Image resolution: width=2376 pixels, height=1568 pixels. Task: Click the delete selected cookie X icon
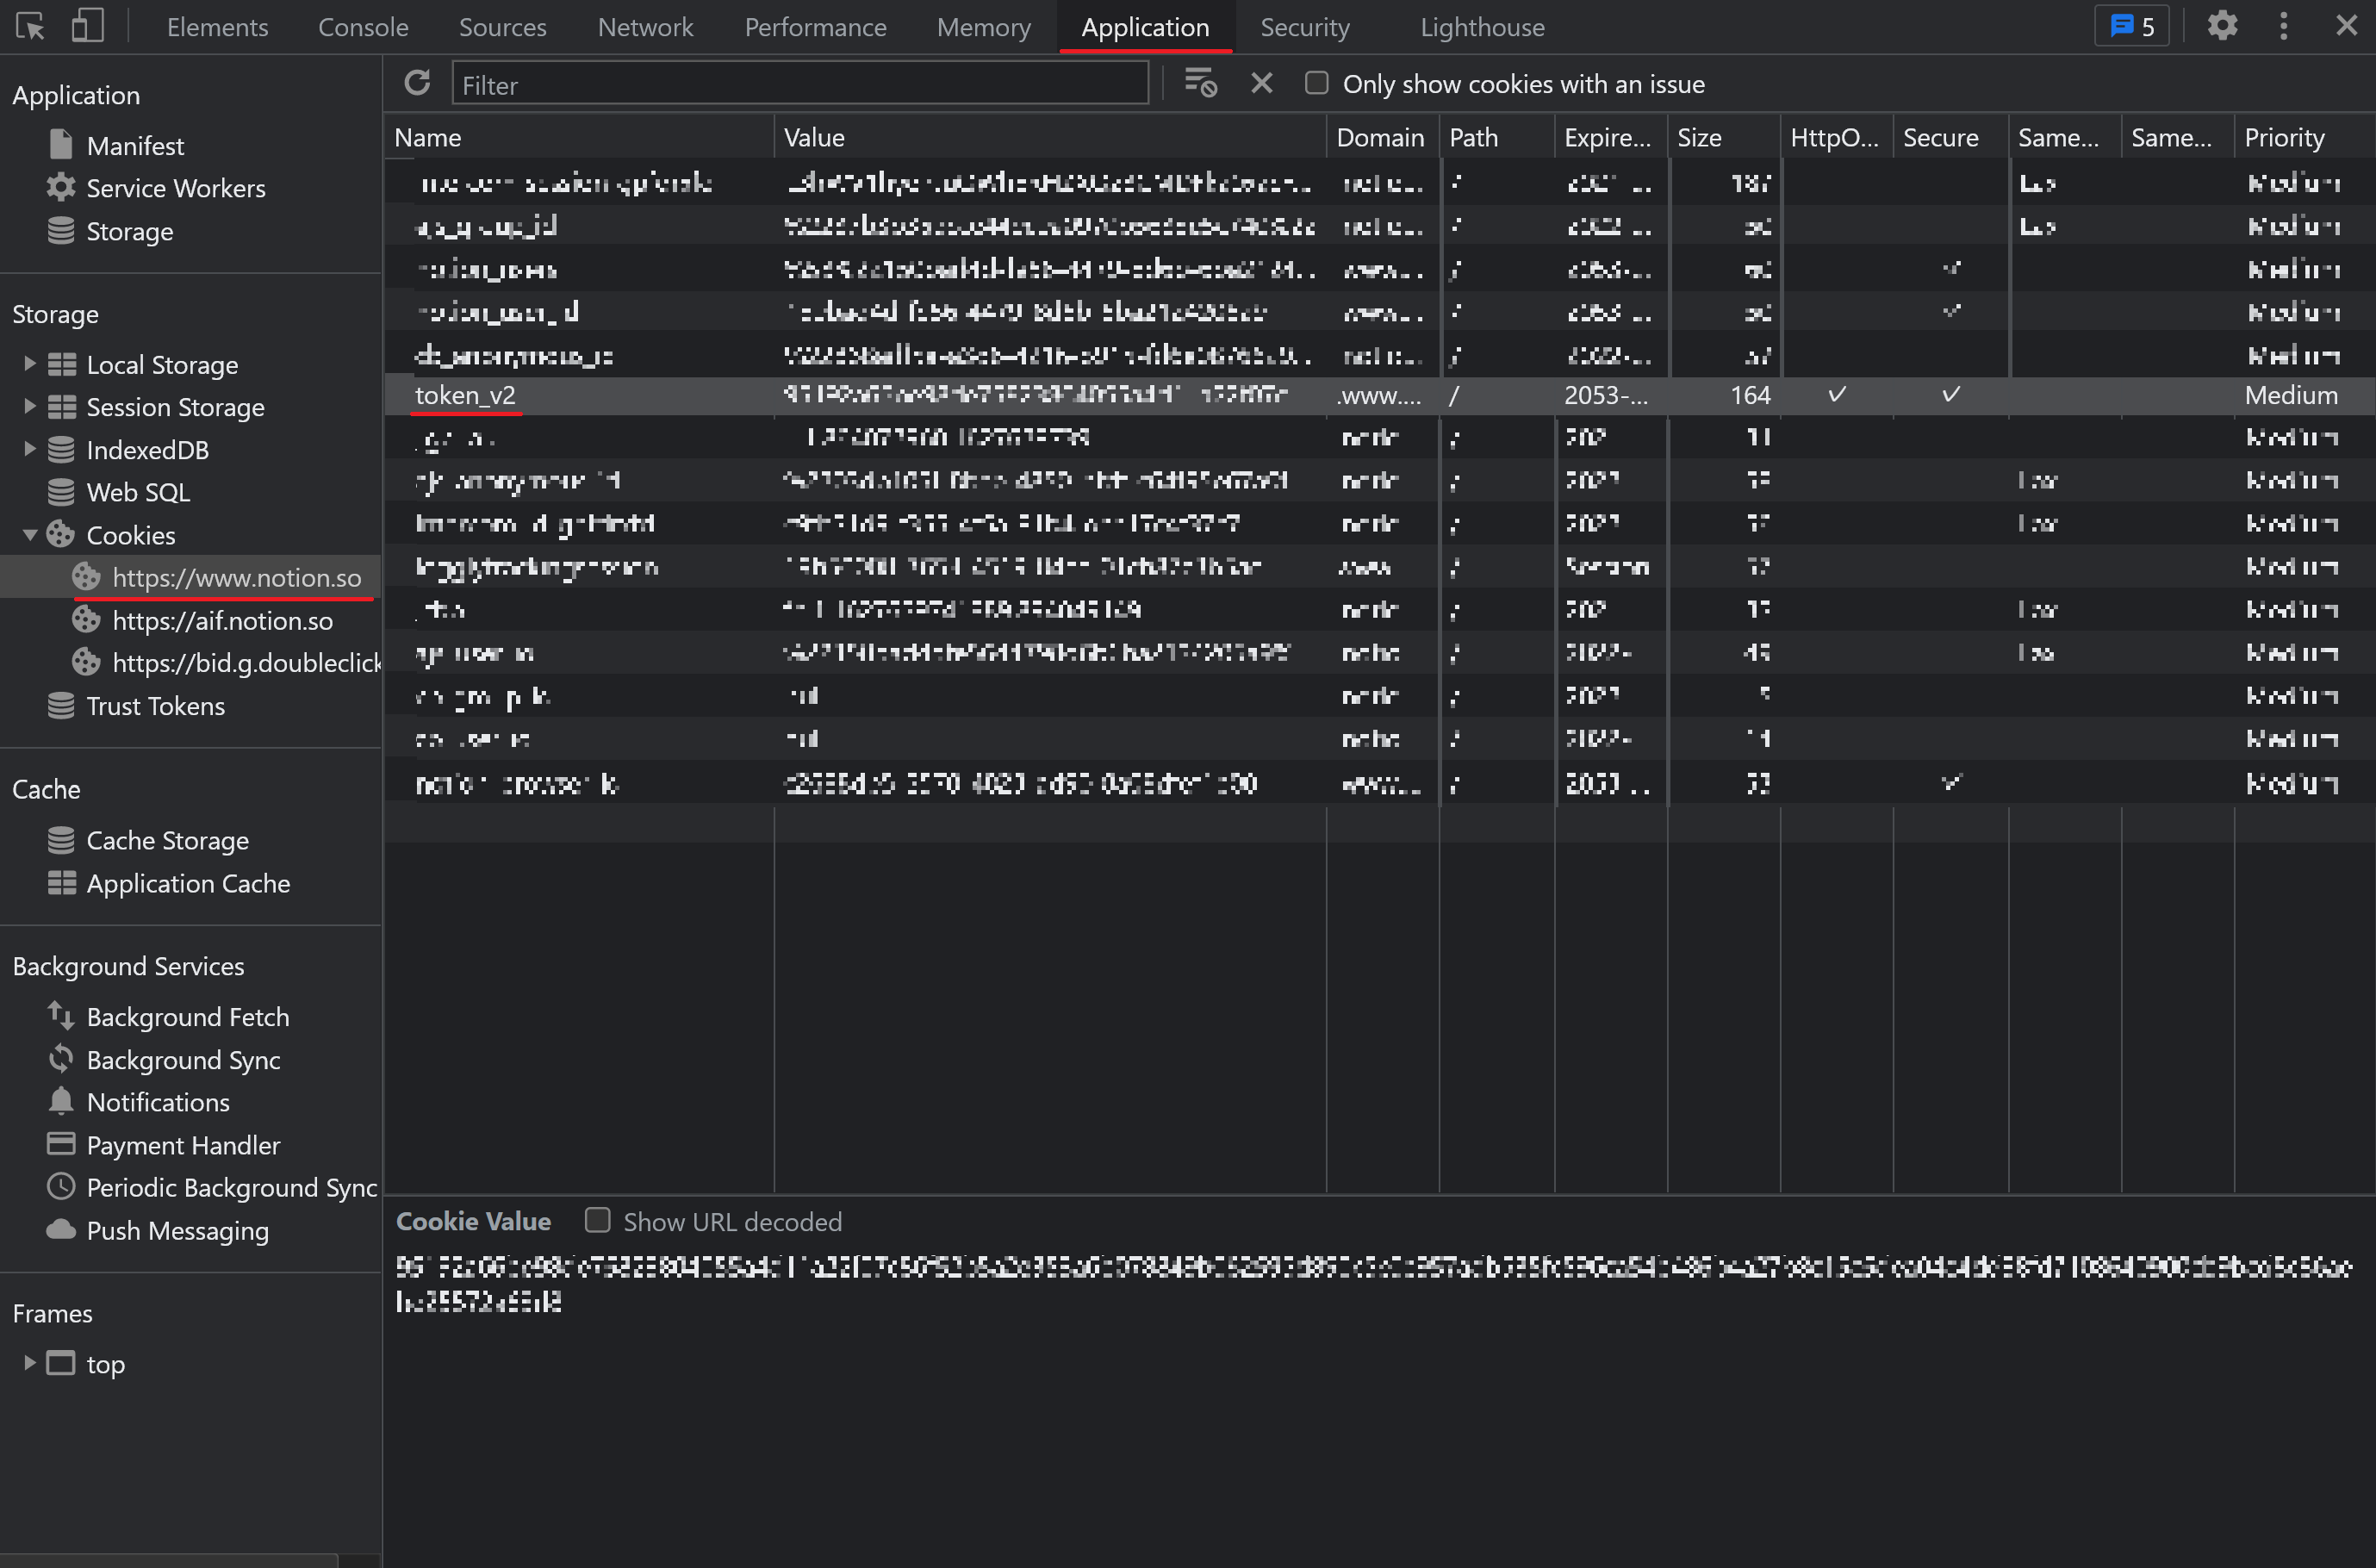1261,83
